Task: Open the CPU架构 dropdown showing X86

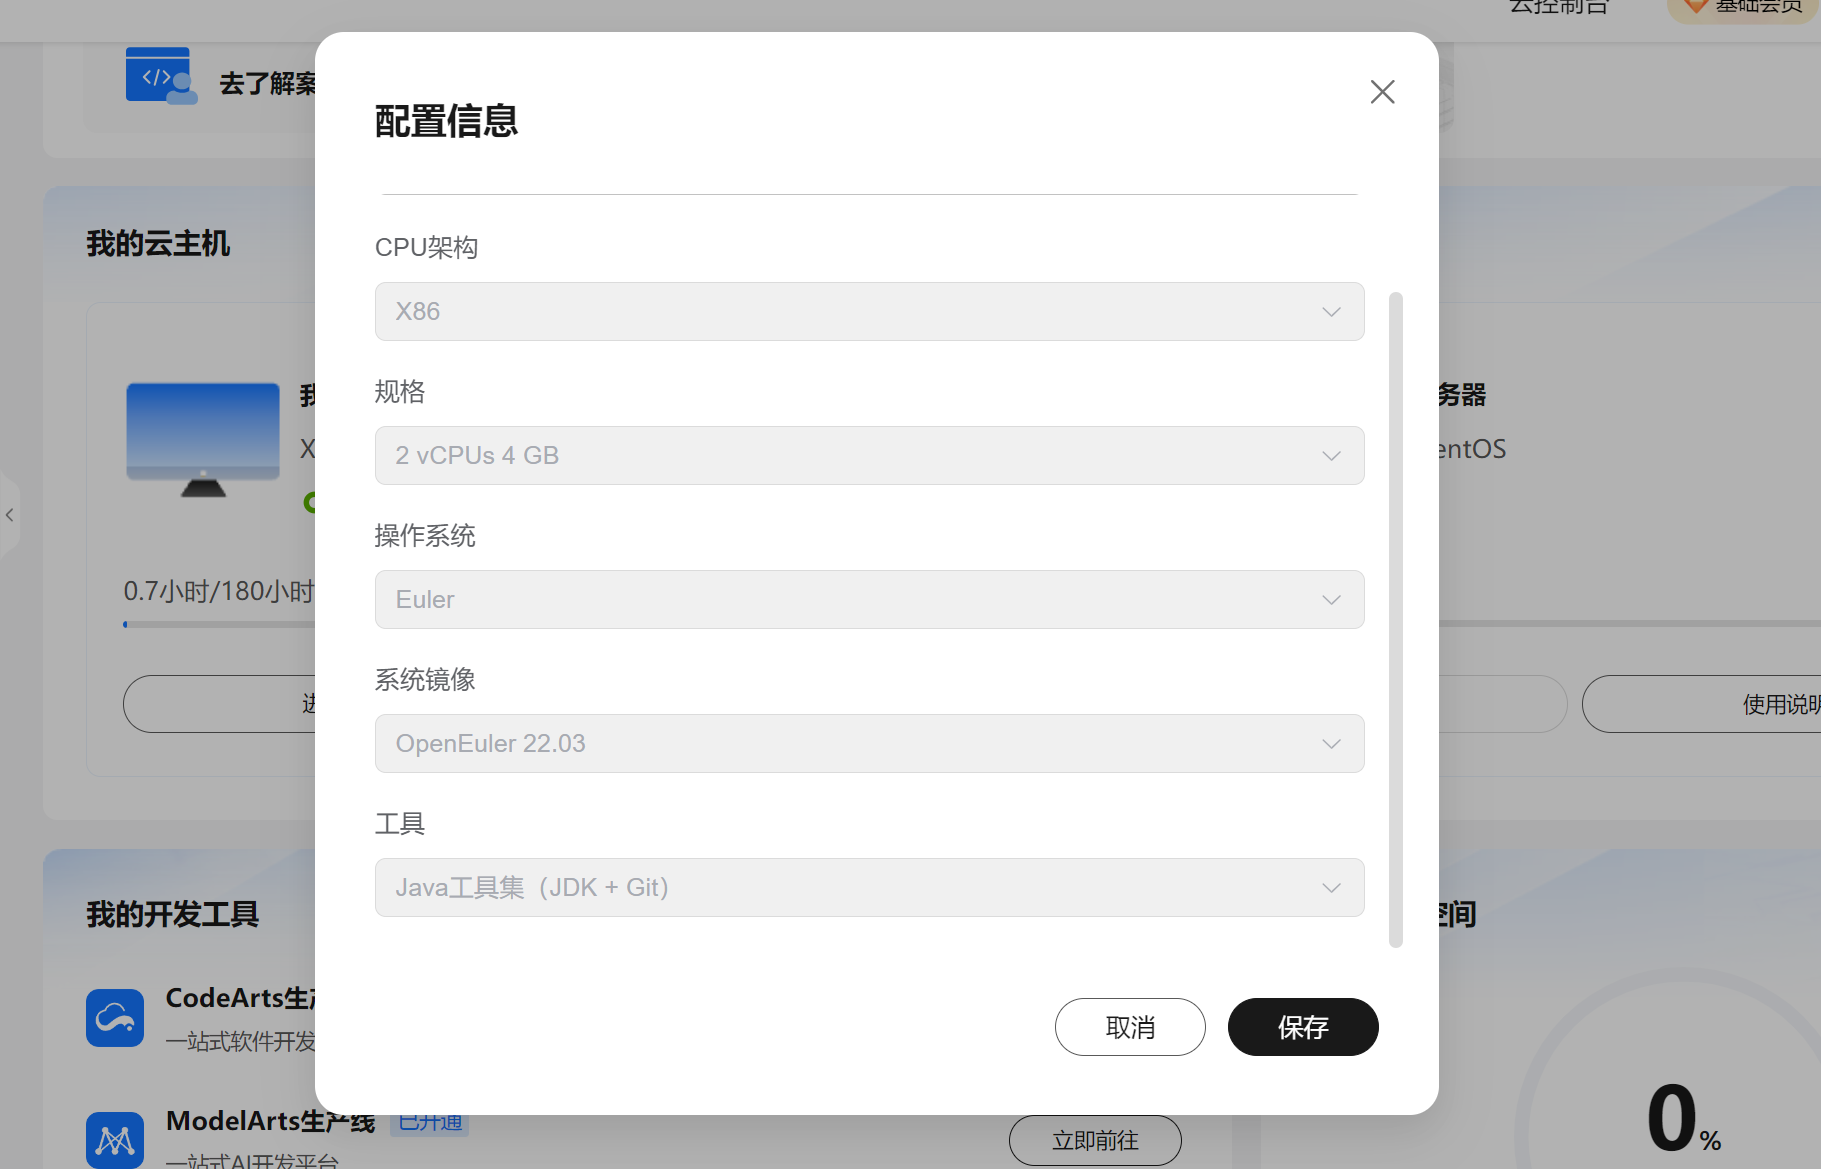Action: coord(869,311)
